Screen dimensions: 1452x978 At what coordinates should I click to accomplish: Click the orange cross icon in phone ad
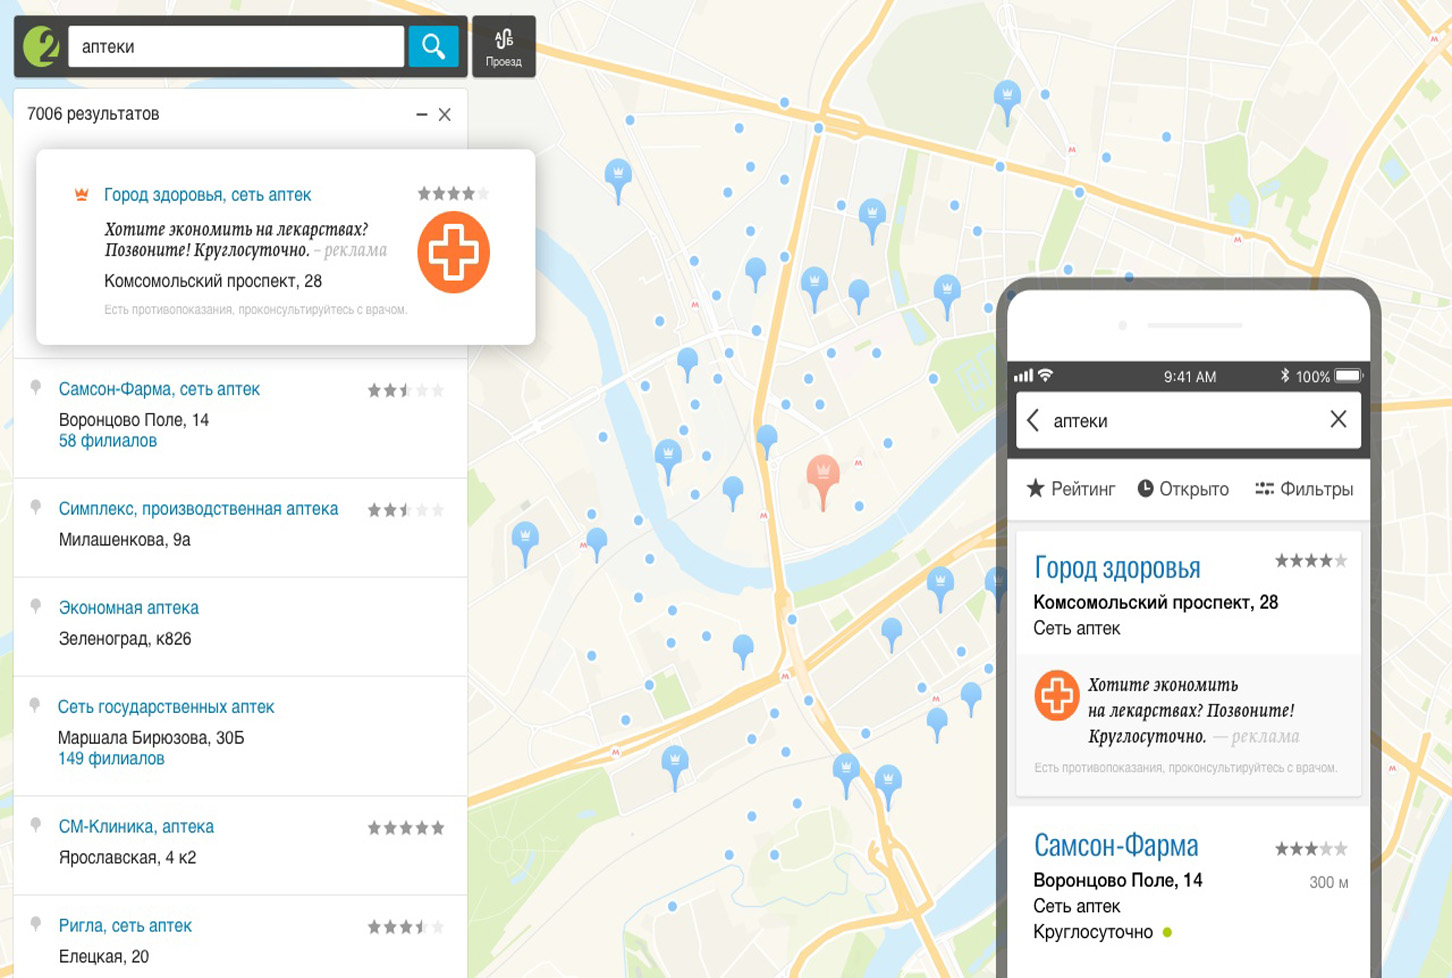[1056, 695]
